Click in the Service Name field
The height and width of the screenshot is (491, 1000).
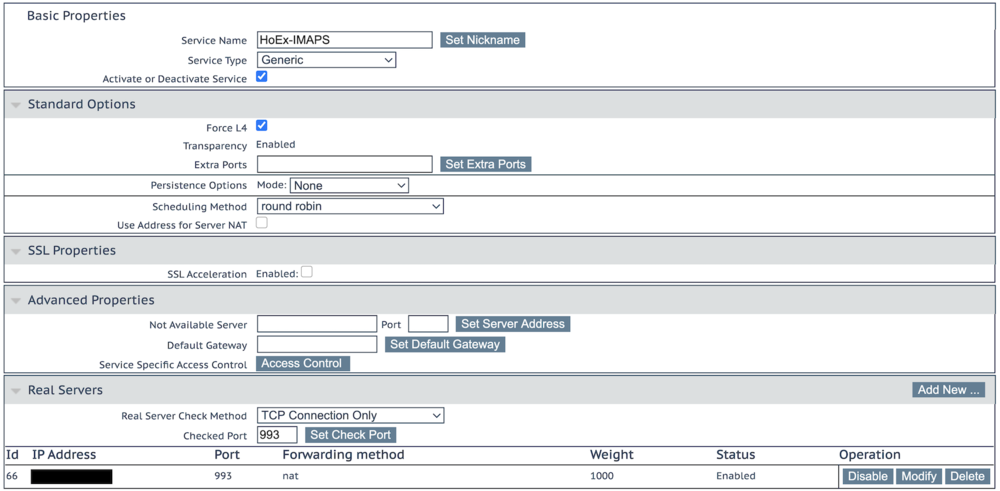tap(344, 40)
